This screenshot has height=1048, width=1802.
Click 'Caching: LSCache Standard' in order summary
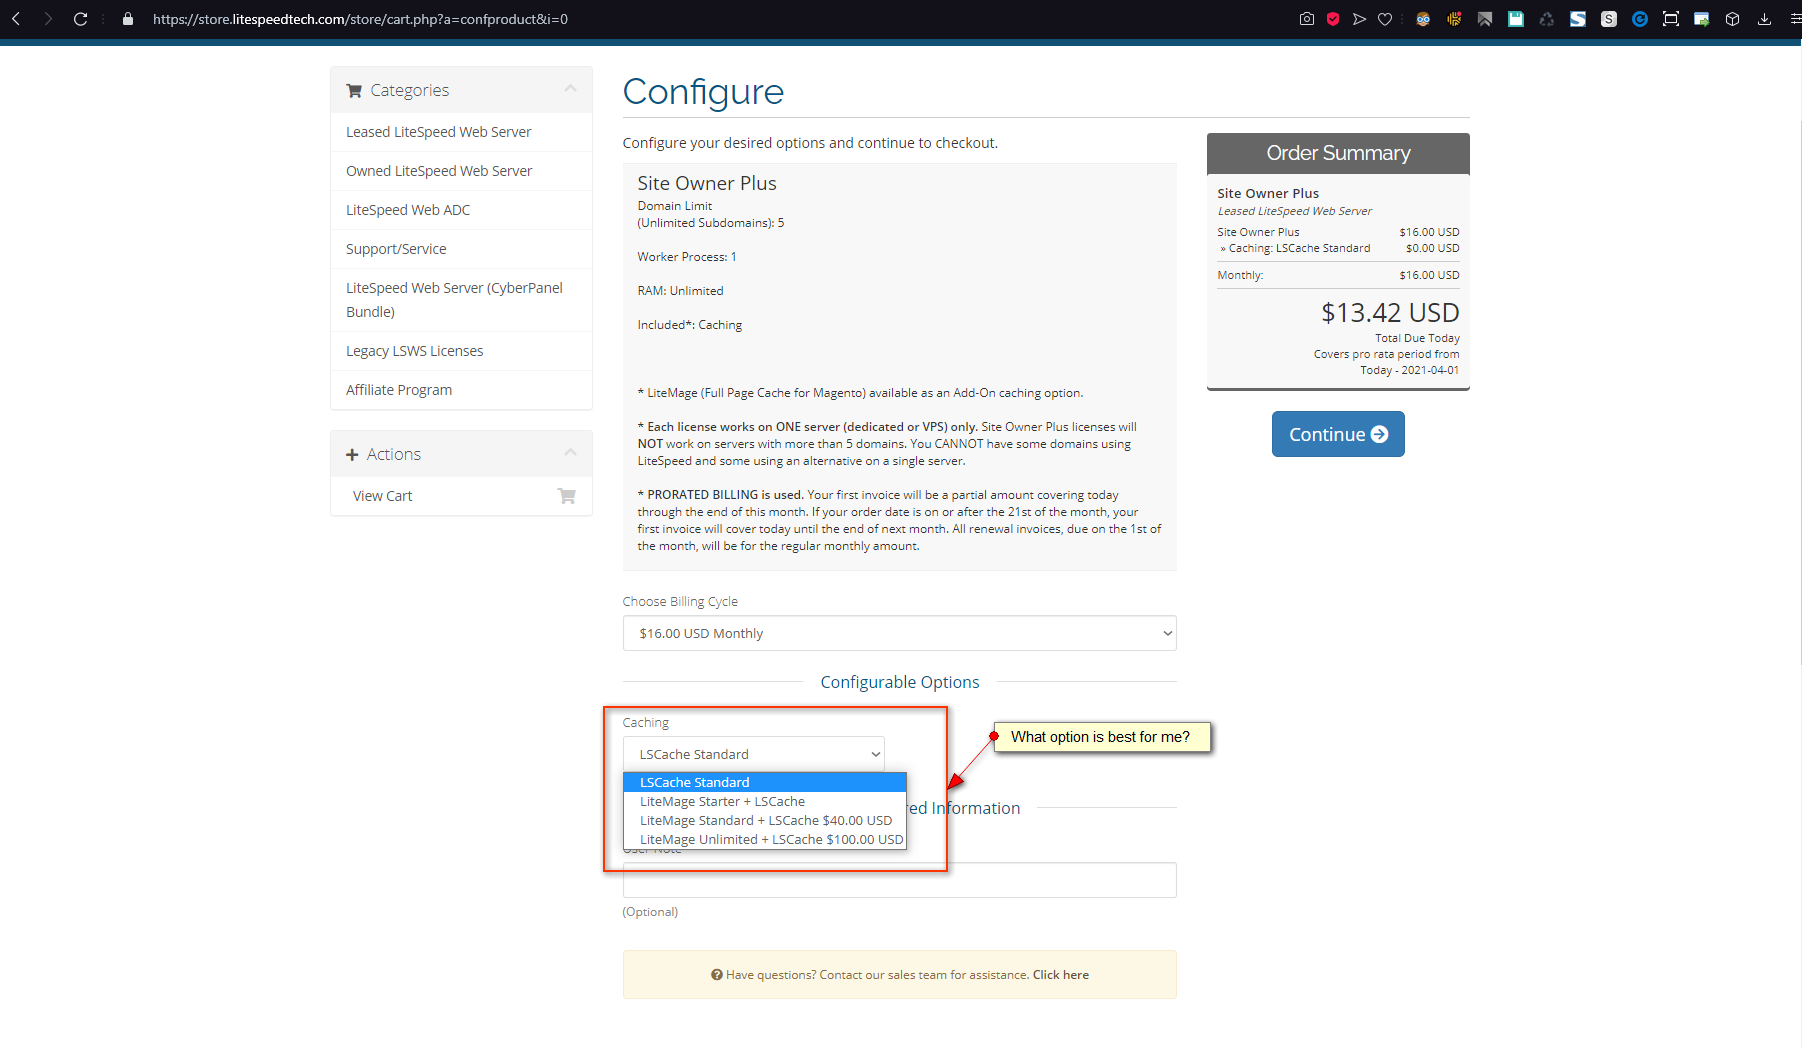(1299, 248)
